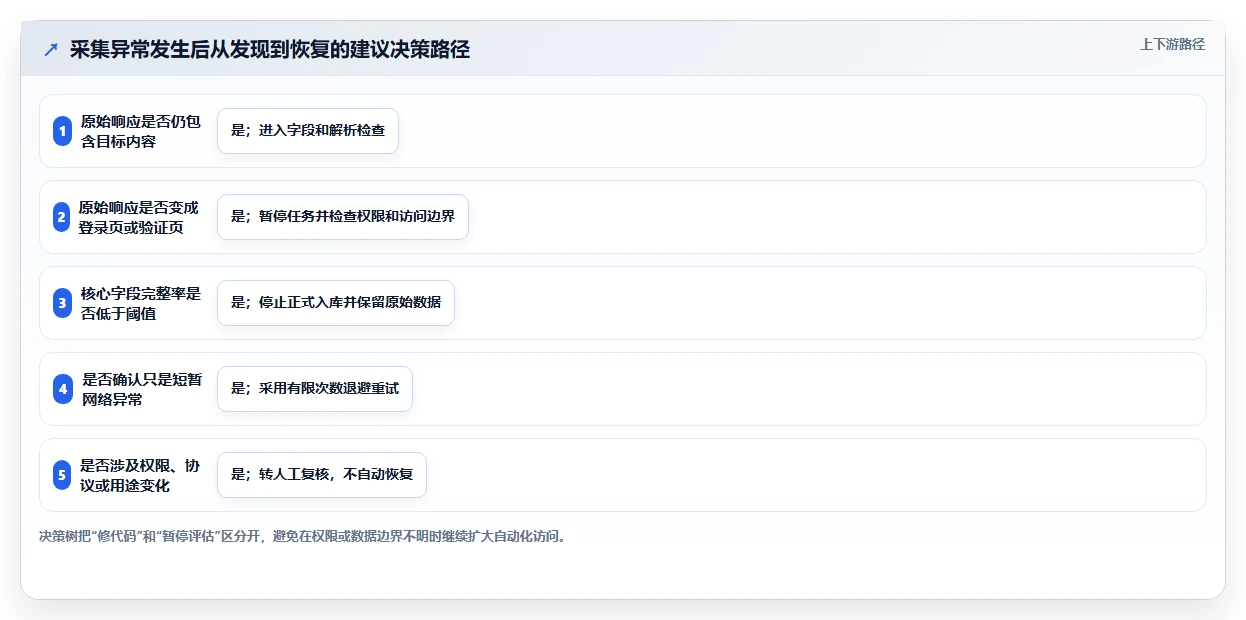1246x620 pixels.
Task: Click the 上下游路径 label in the header
Action: (x=1172, y=44)
